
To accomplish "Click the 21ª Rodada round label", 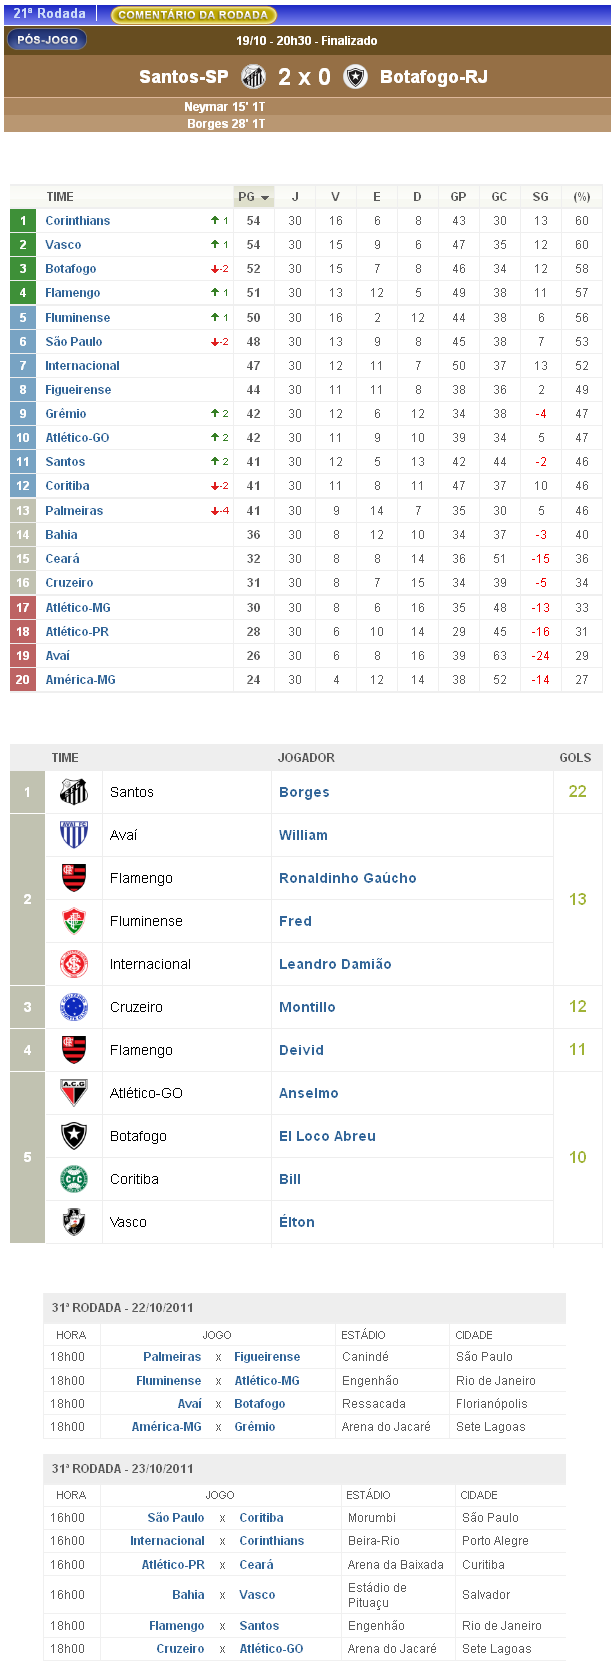I will coord(49,14).
